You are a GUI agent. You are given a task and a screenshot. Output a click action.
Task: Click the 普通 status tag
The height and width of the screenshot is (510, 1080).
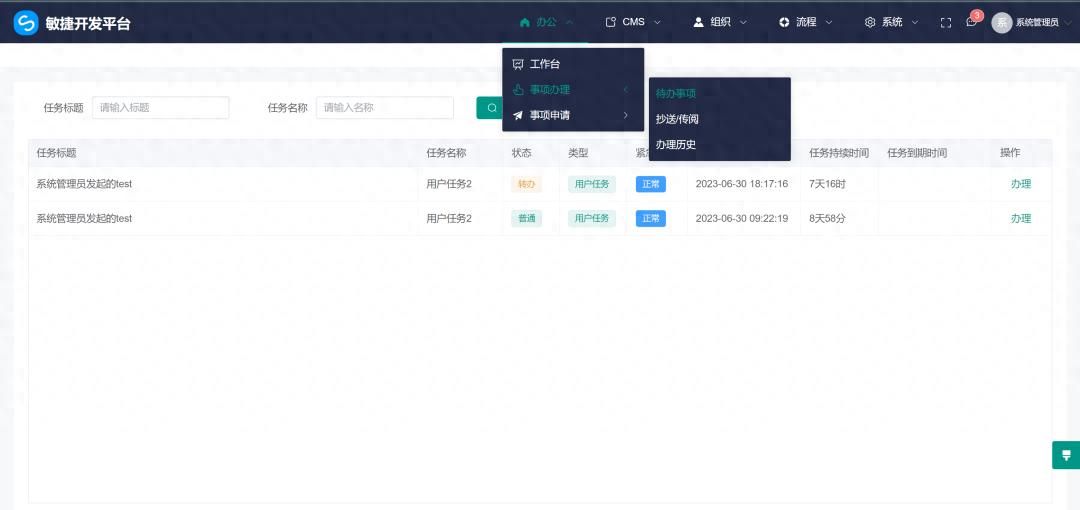coord(526,218)
